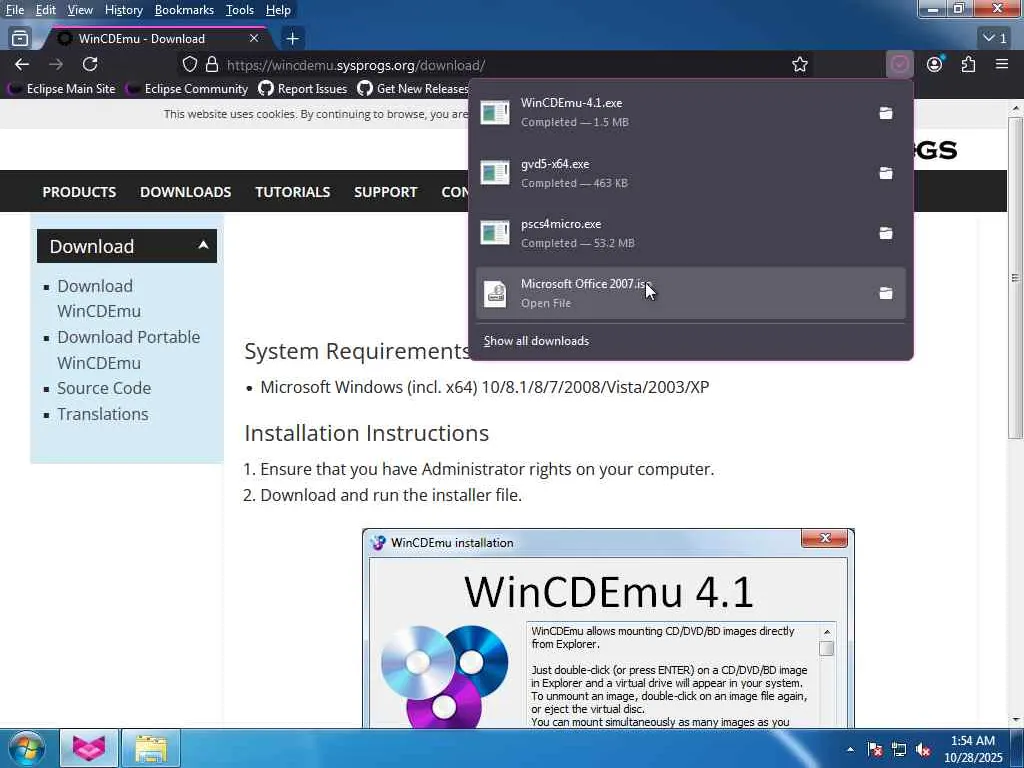Screen dimensions: 1024x768
Task: Open the PRODUCTS navigation item
Action: pos(79,192)
